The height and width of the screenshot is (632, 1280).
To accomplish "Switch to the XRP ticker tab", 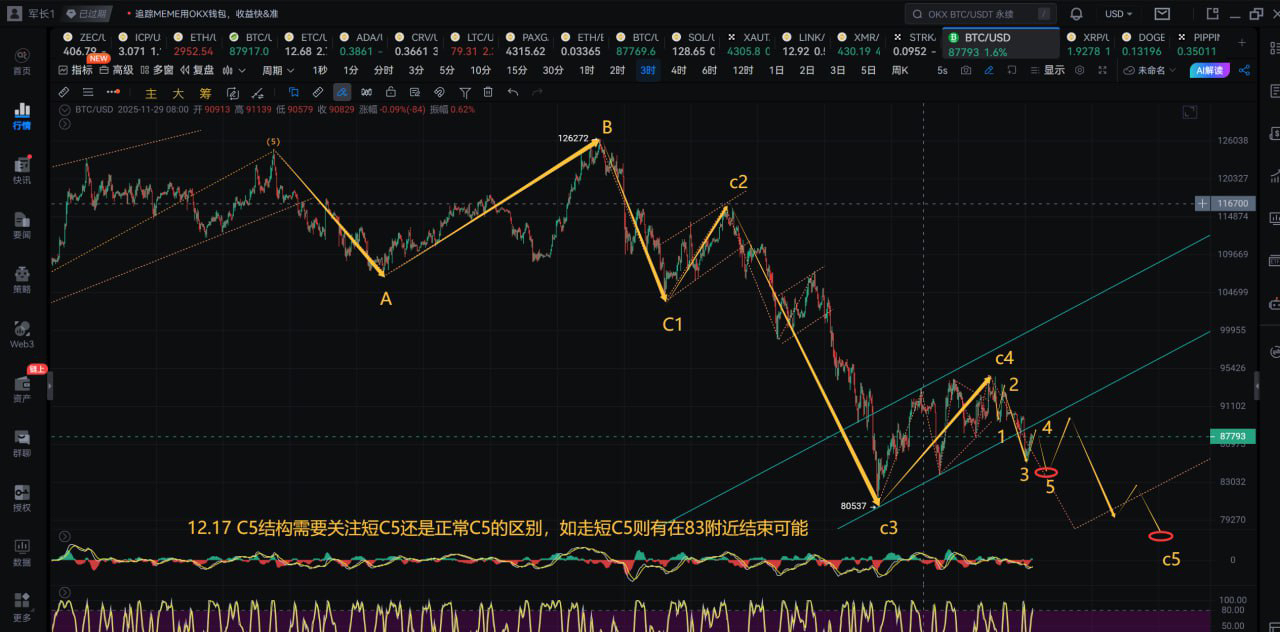I will click(1087, 44).
